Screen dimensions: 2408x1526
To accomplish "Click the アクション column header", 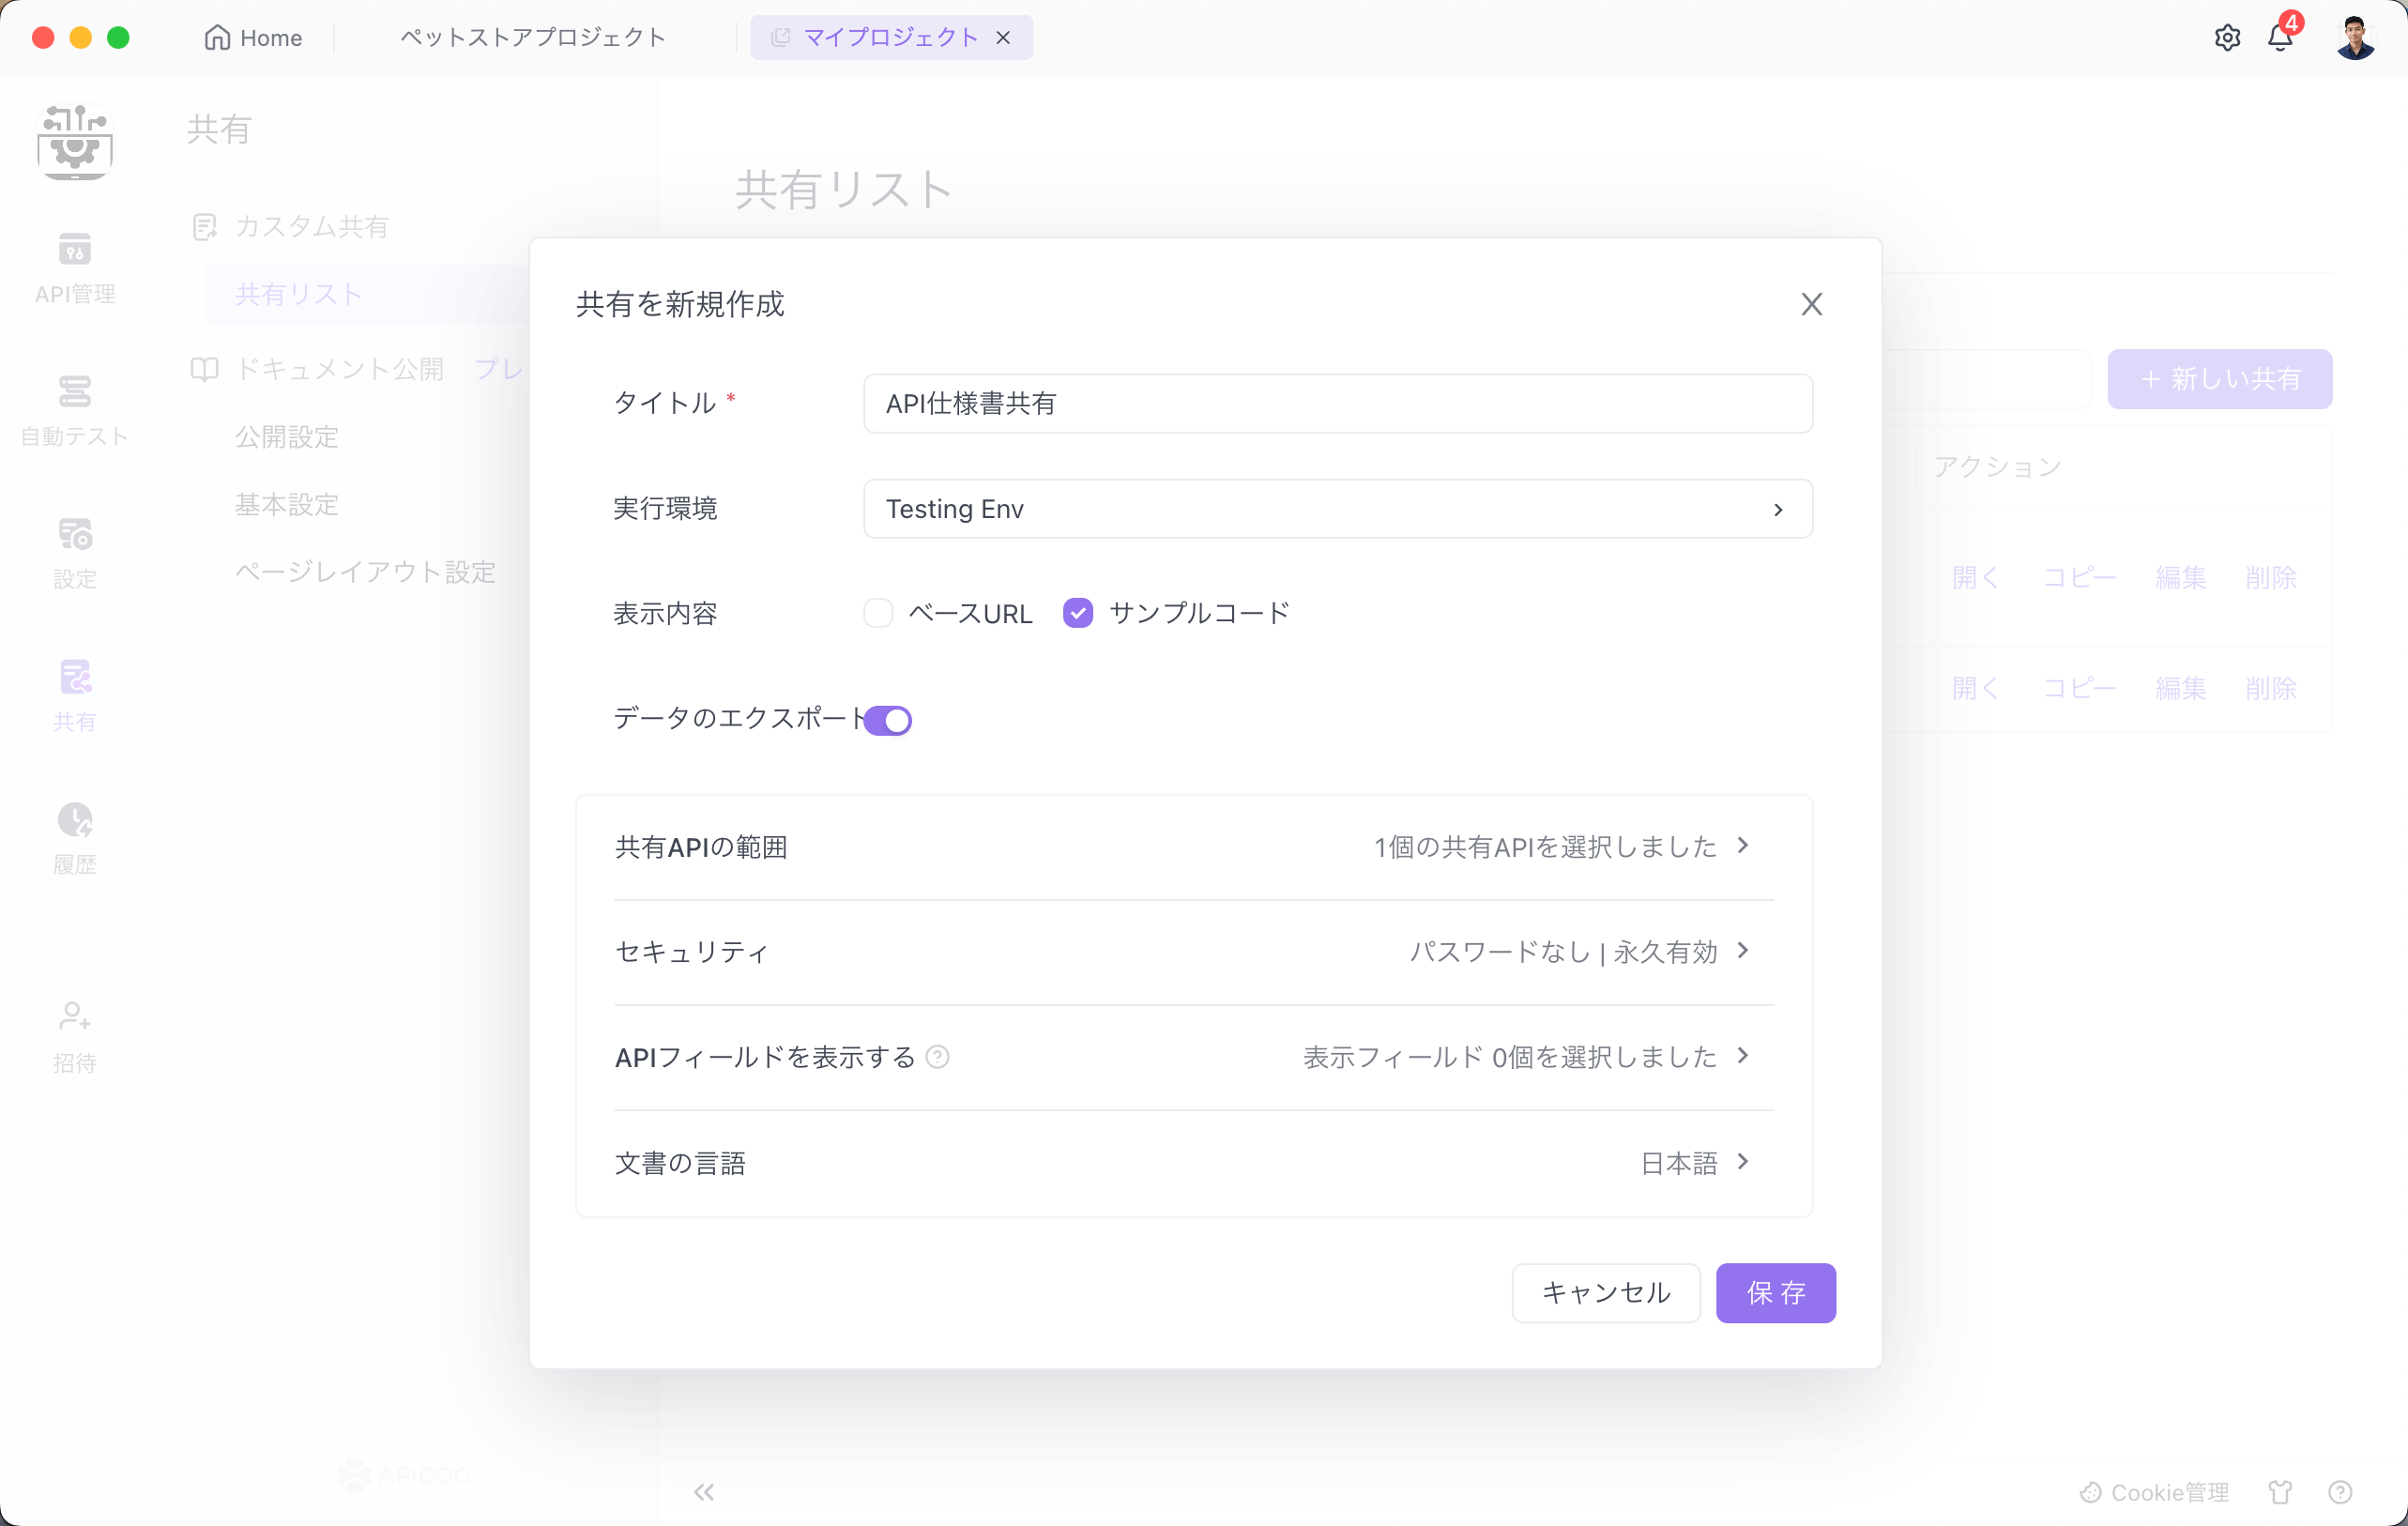I will point(1996,467).
